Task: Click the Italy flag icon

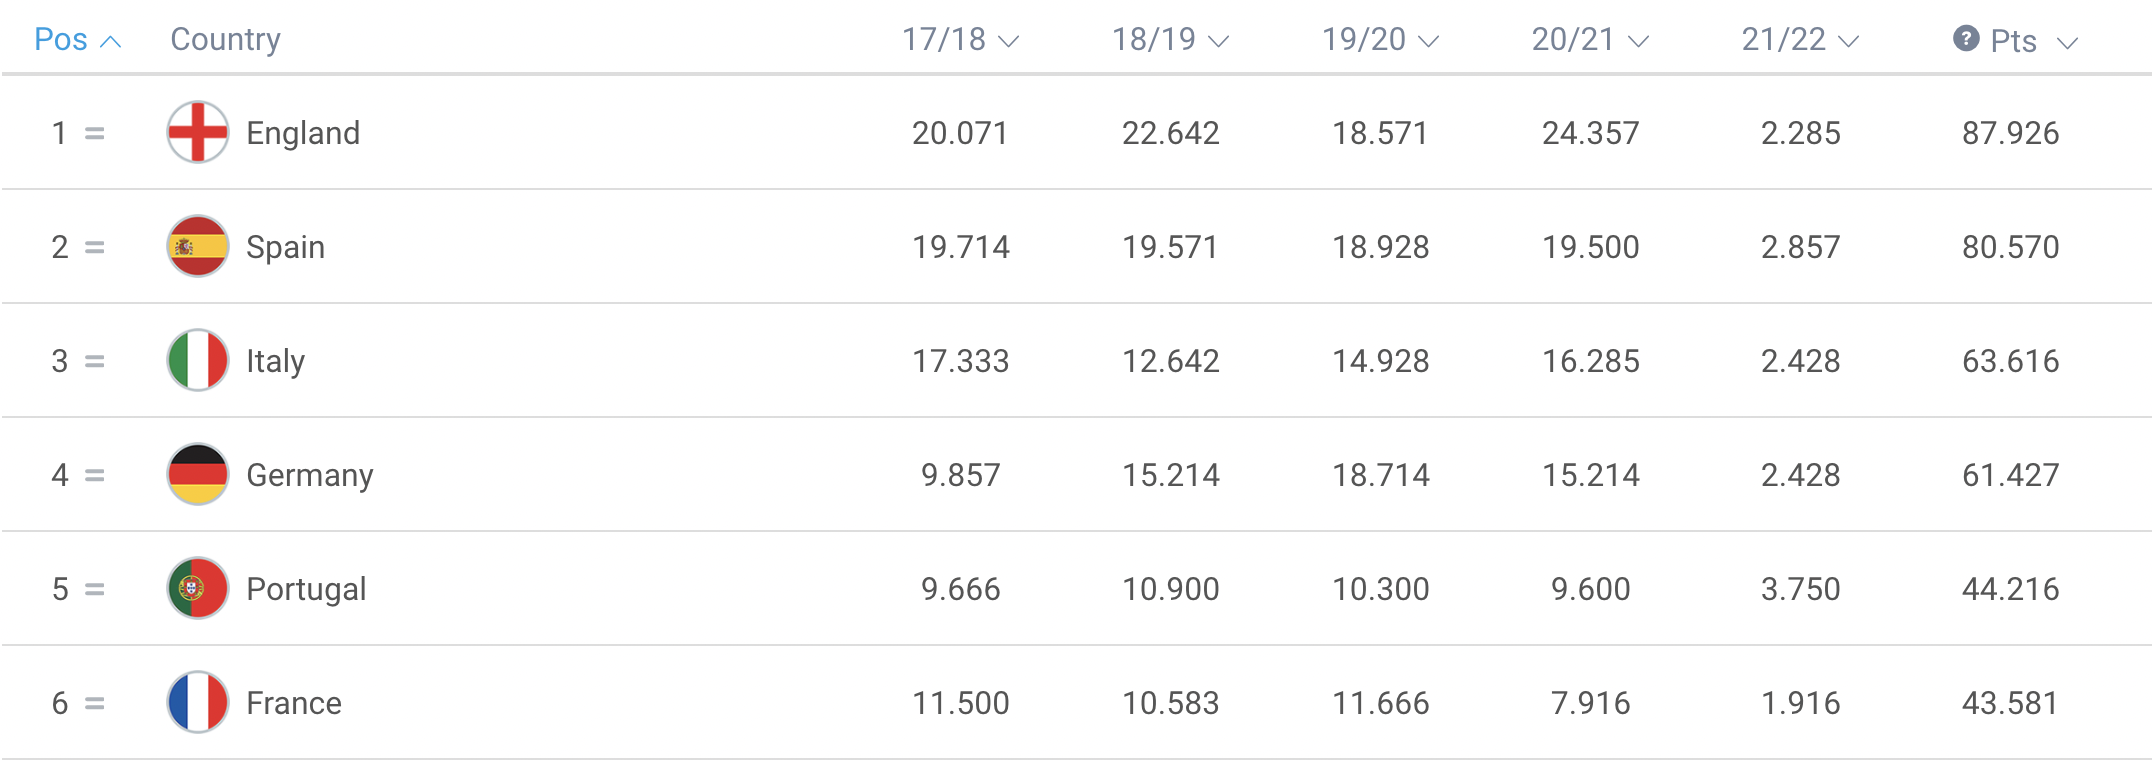Action: tap(198, 360)
